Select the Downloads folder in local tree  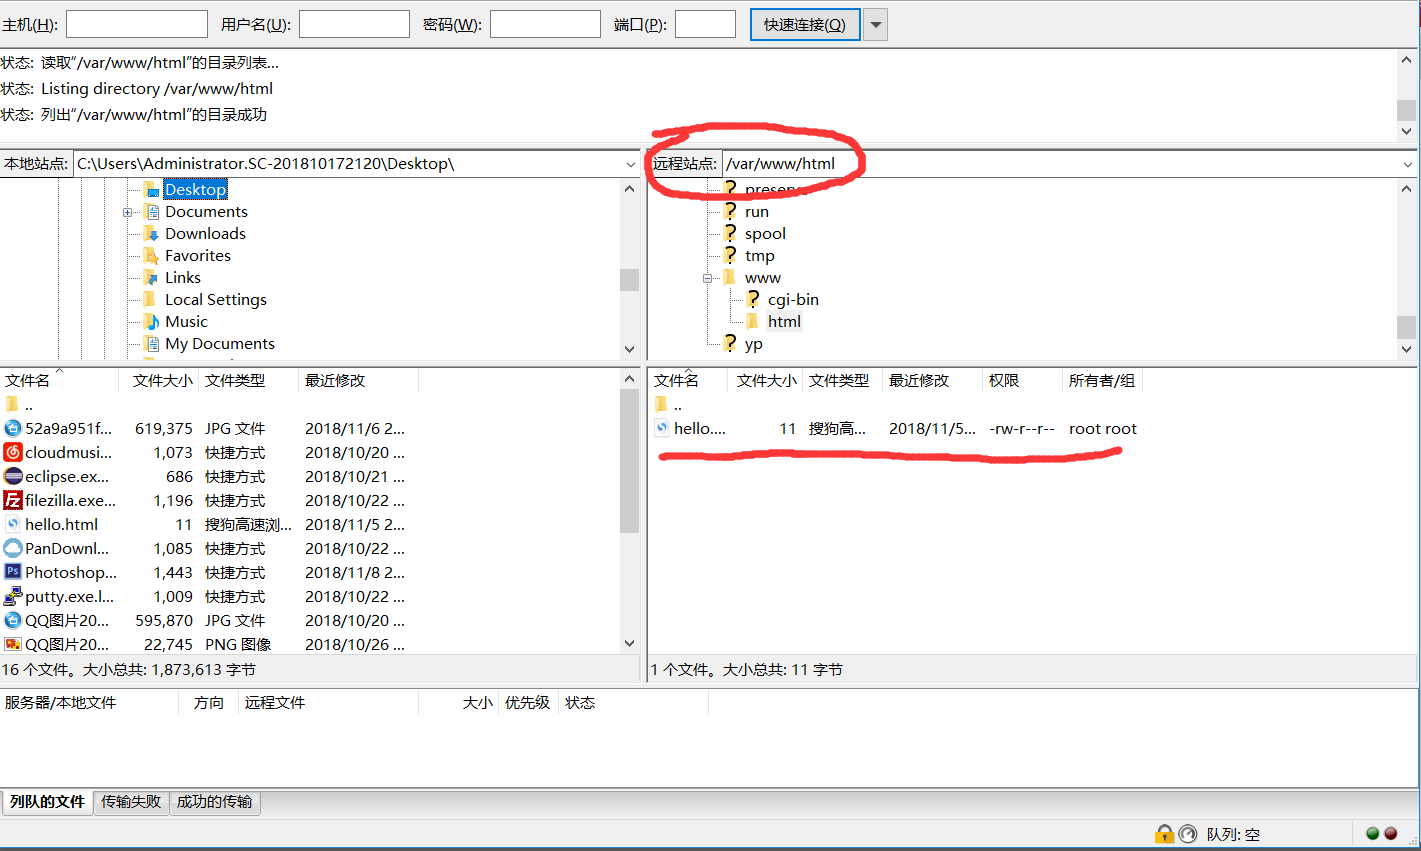205,233
